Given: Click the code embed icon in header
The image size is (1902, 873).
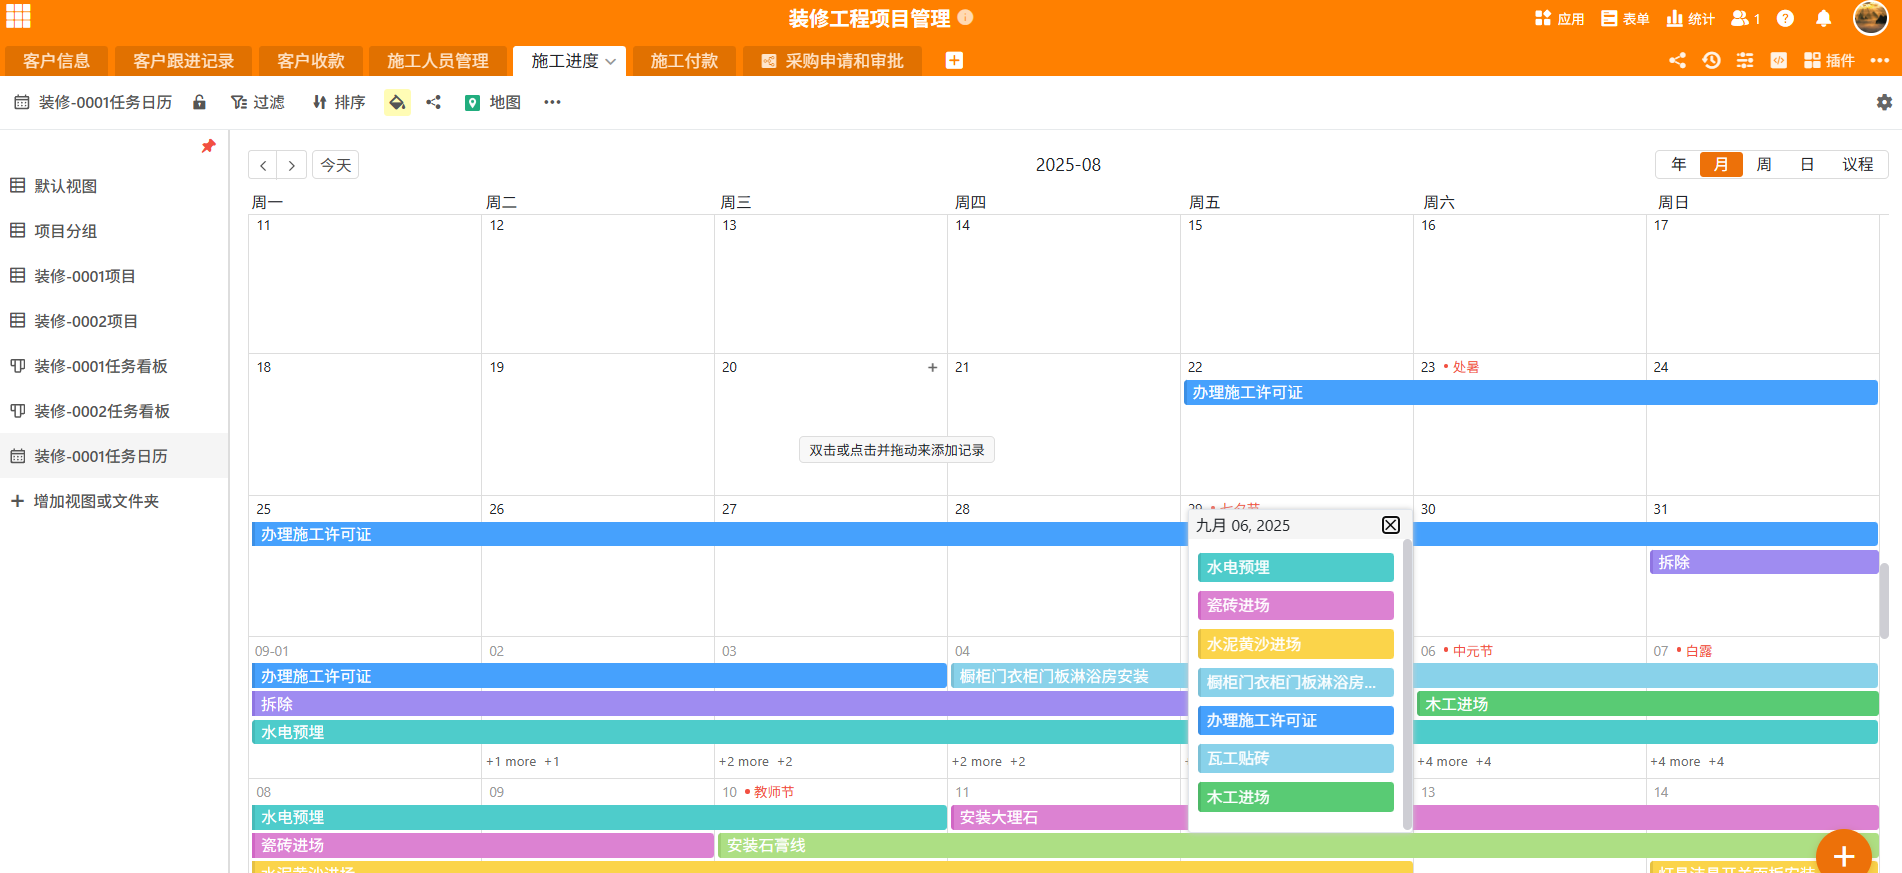Looking at the screenshot, I should [x=1778, y=61].
